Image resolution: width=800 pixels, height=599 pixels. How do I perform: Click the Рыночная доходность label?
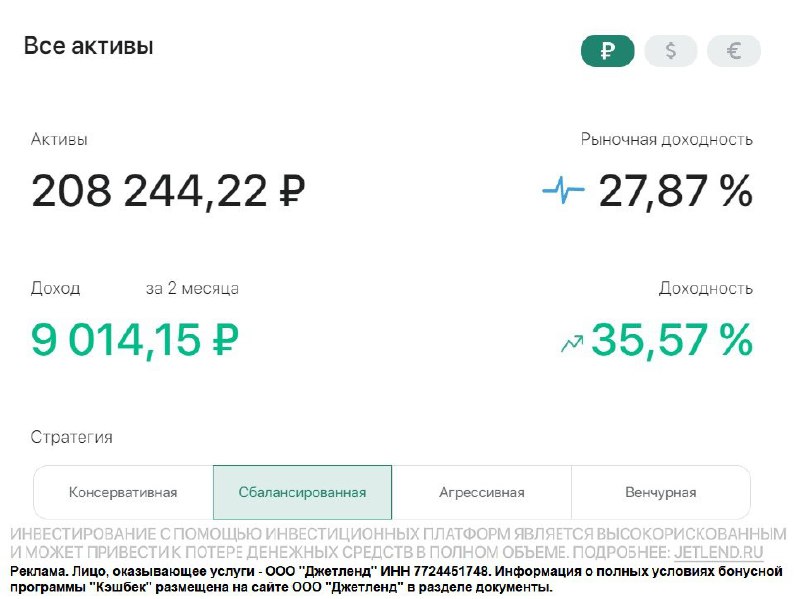point(666,139)
